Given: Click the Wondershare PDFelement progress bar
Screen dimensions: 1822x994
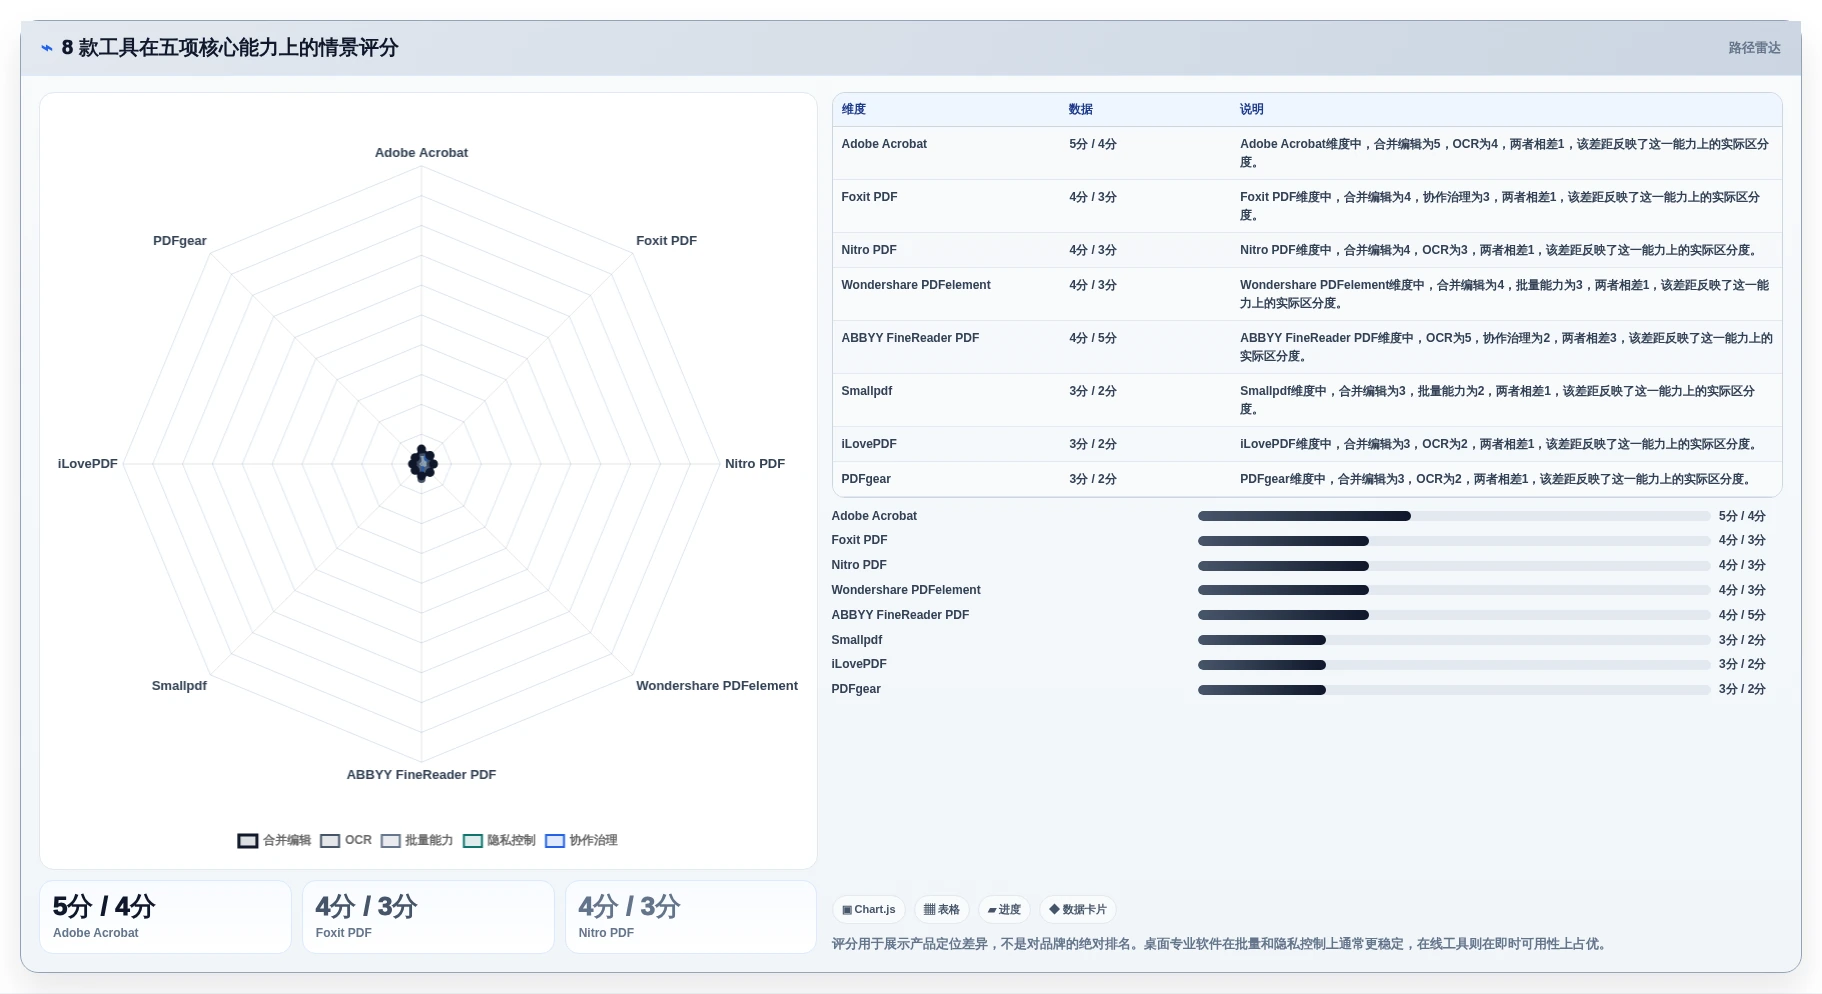Looking at the screenshot, I should [1454, 590].
